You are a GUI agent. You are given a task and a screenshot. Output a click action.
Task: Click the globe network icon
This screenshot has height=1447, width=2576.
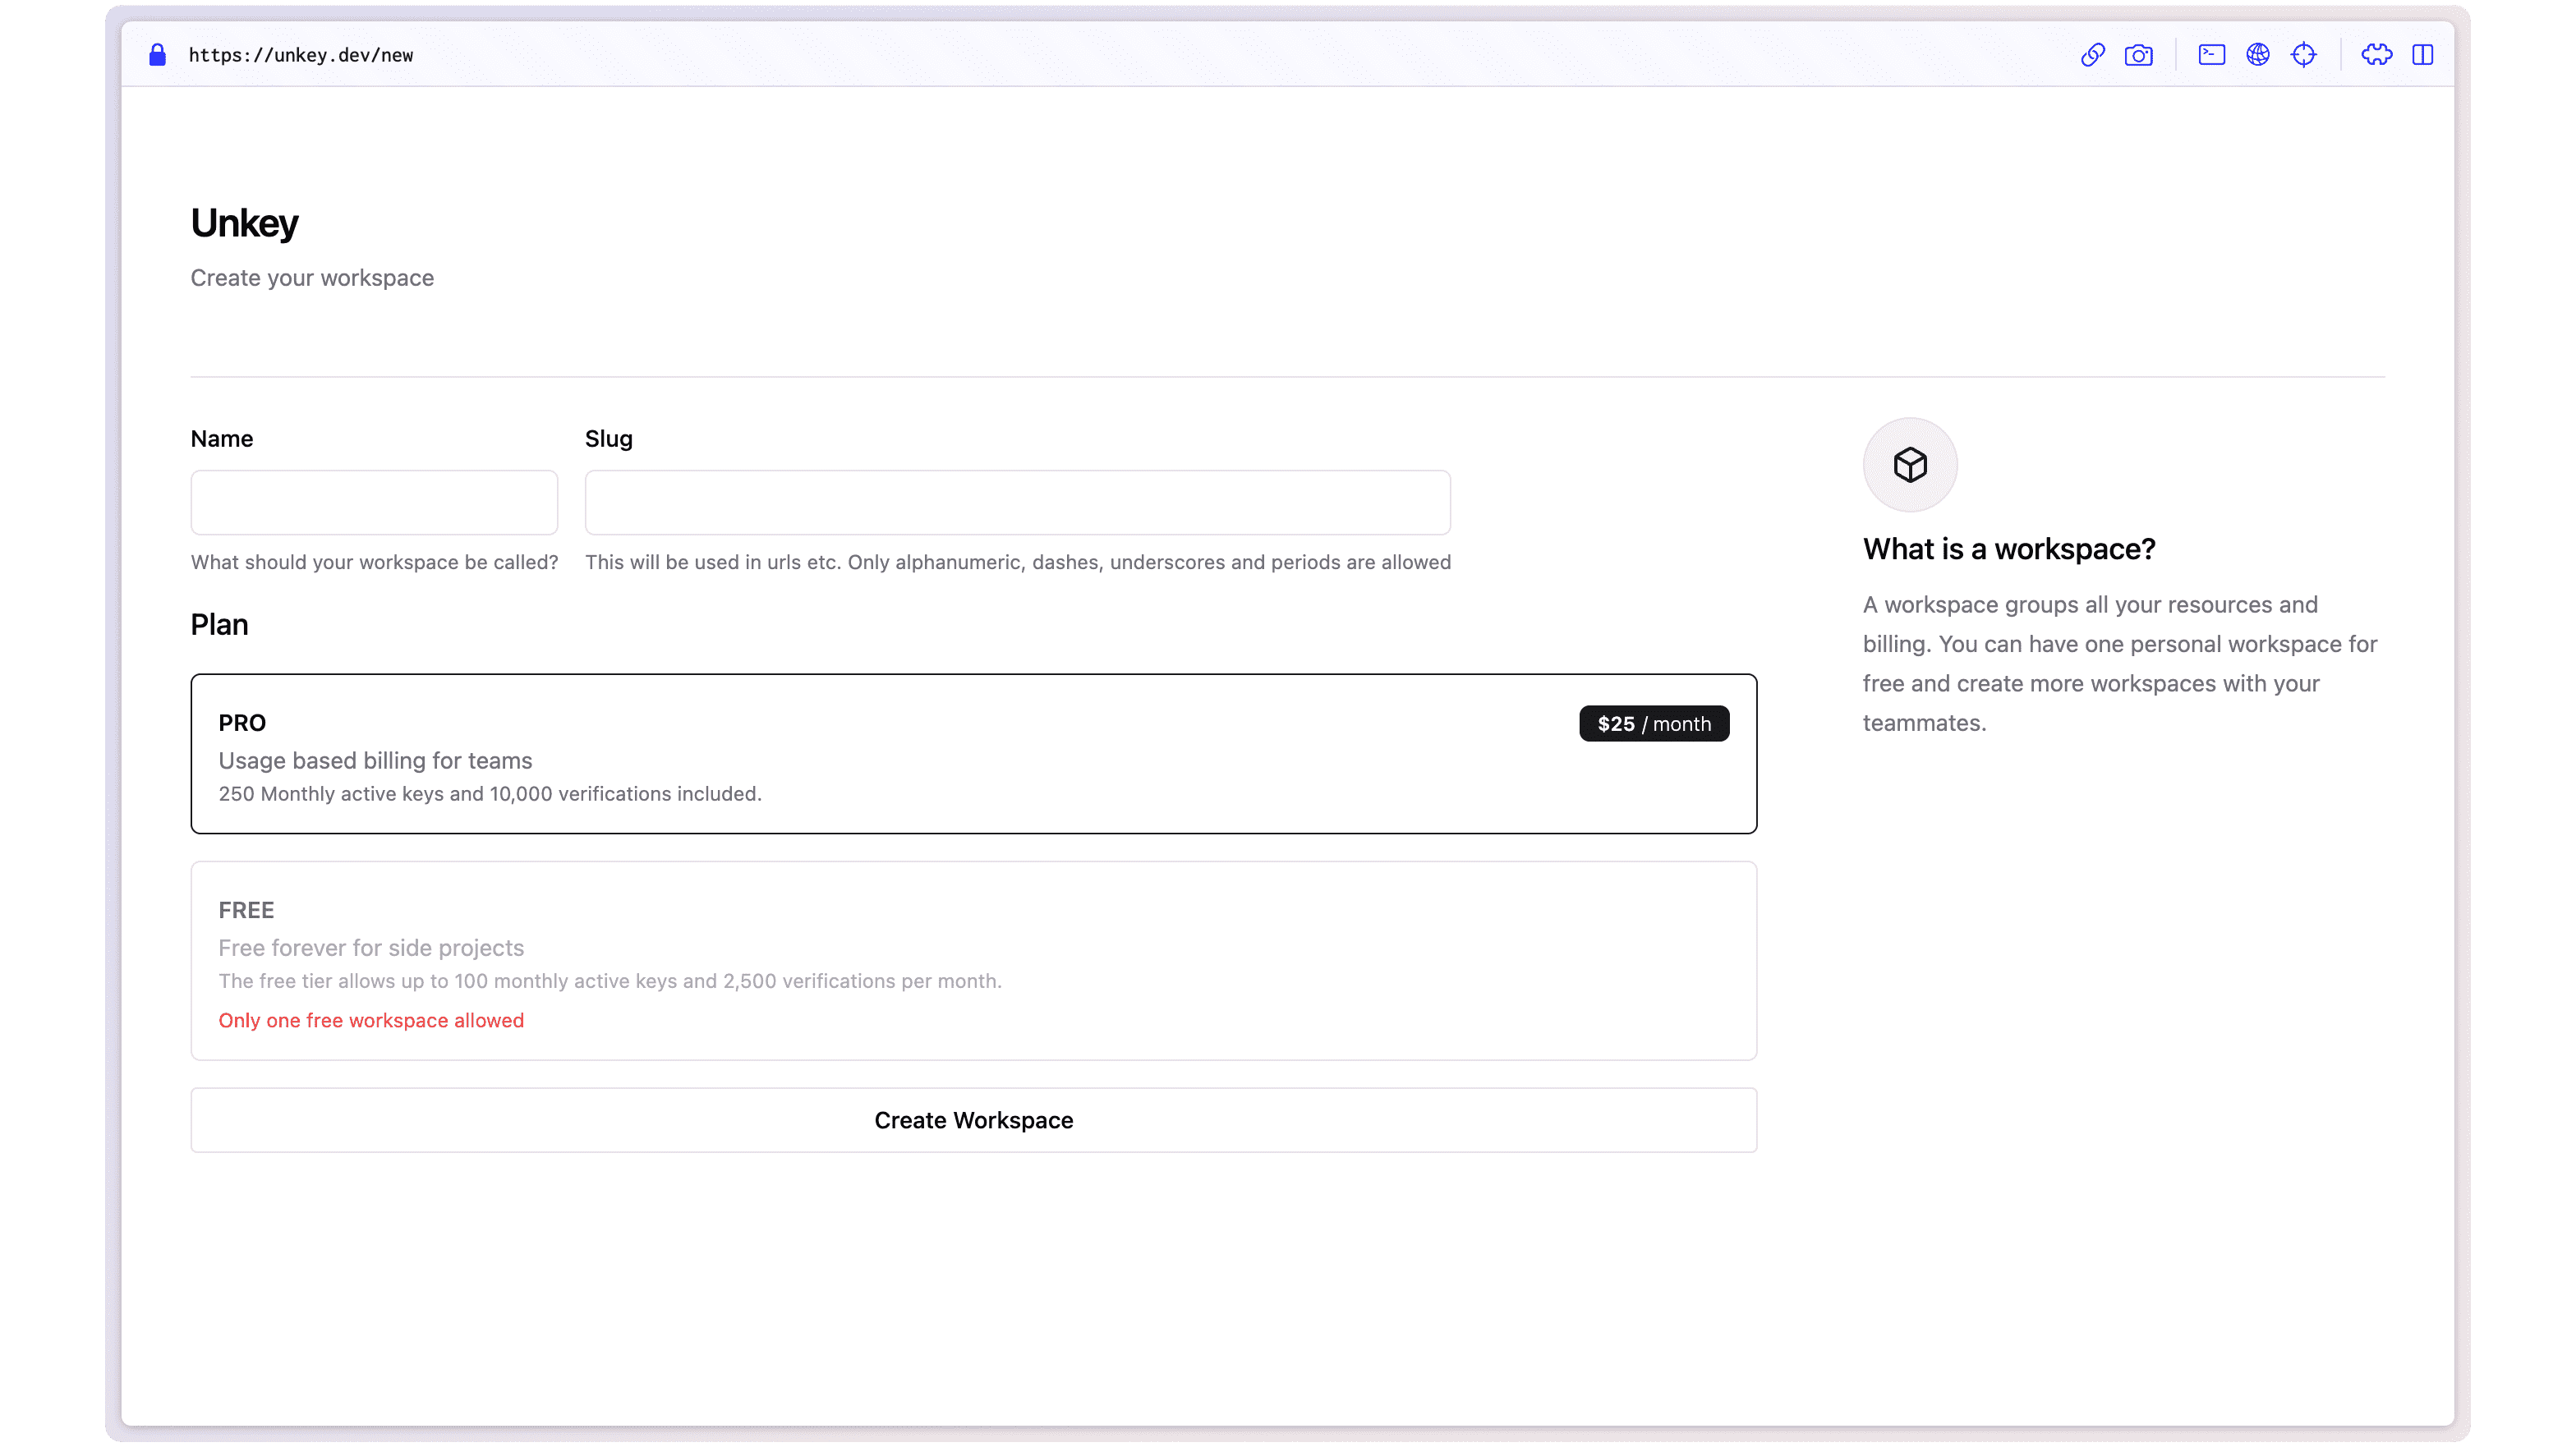pyautogui.click(x=2257, y=55)
